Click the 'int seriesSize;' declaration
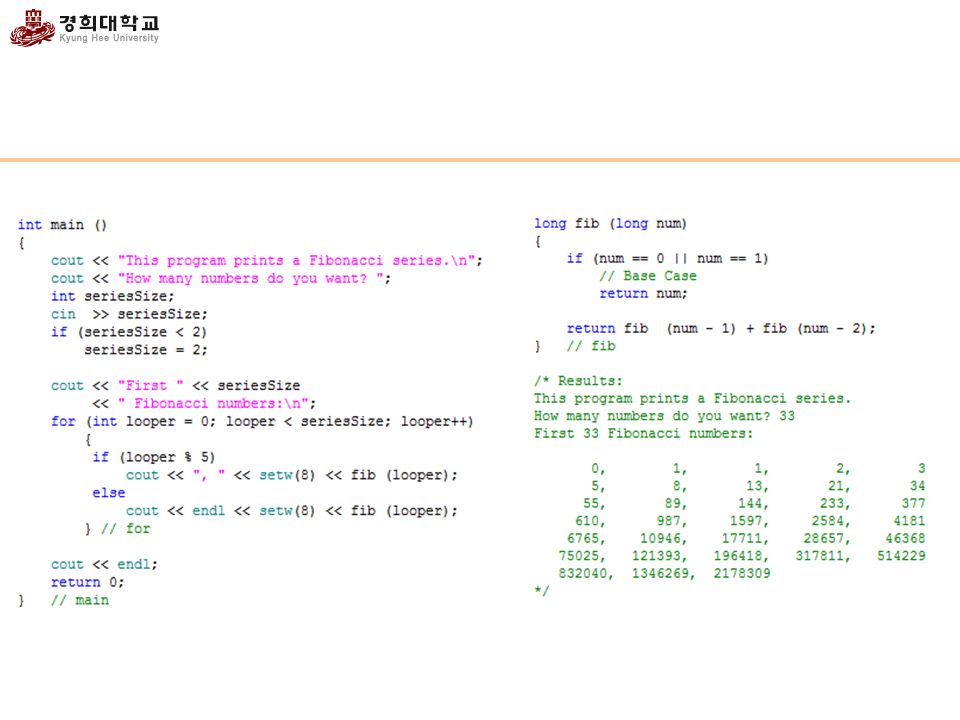The image size is (960, 720). point(113,296)
